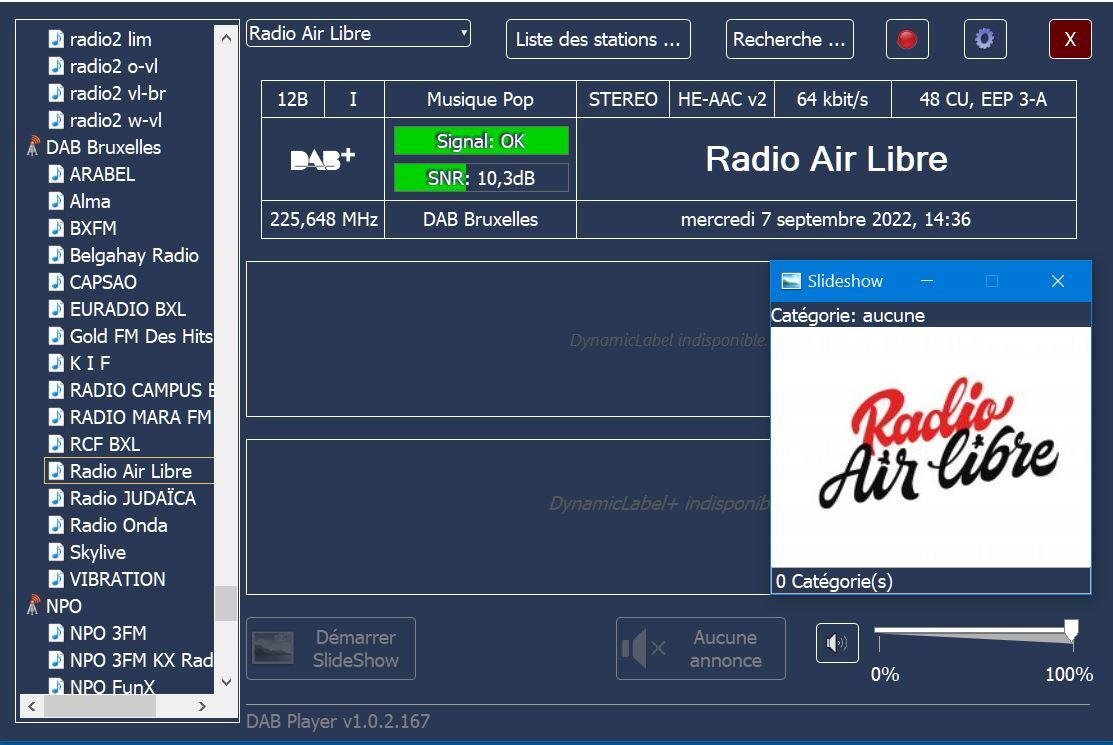
Task: Select station RADIO MARA FM
Action: point(140,416)
